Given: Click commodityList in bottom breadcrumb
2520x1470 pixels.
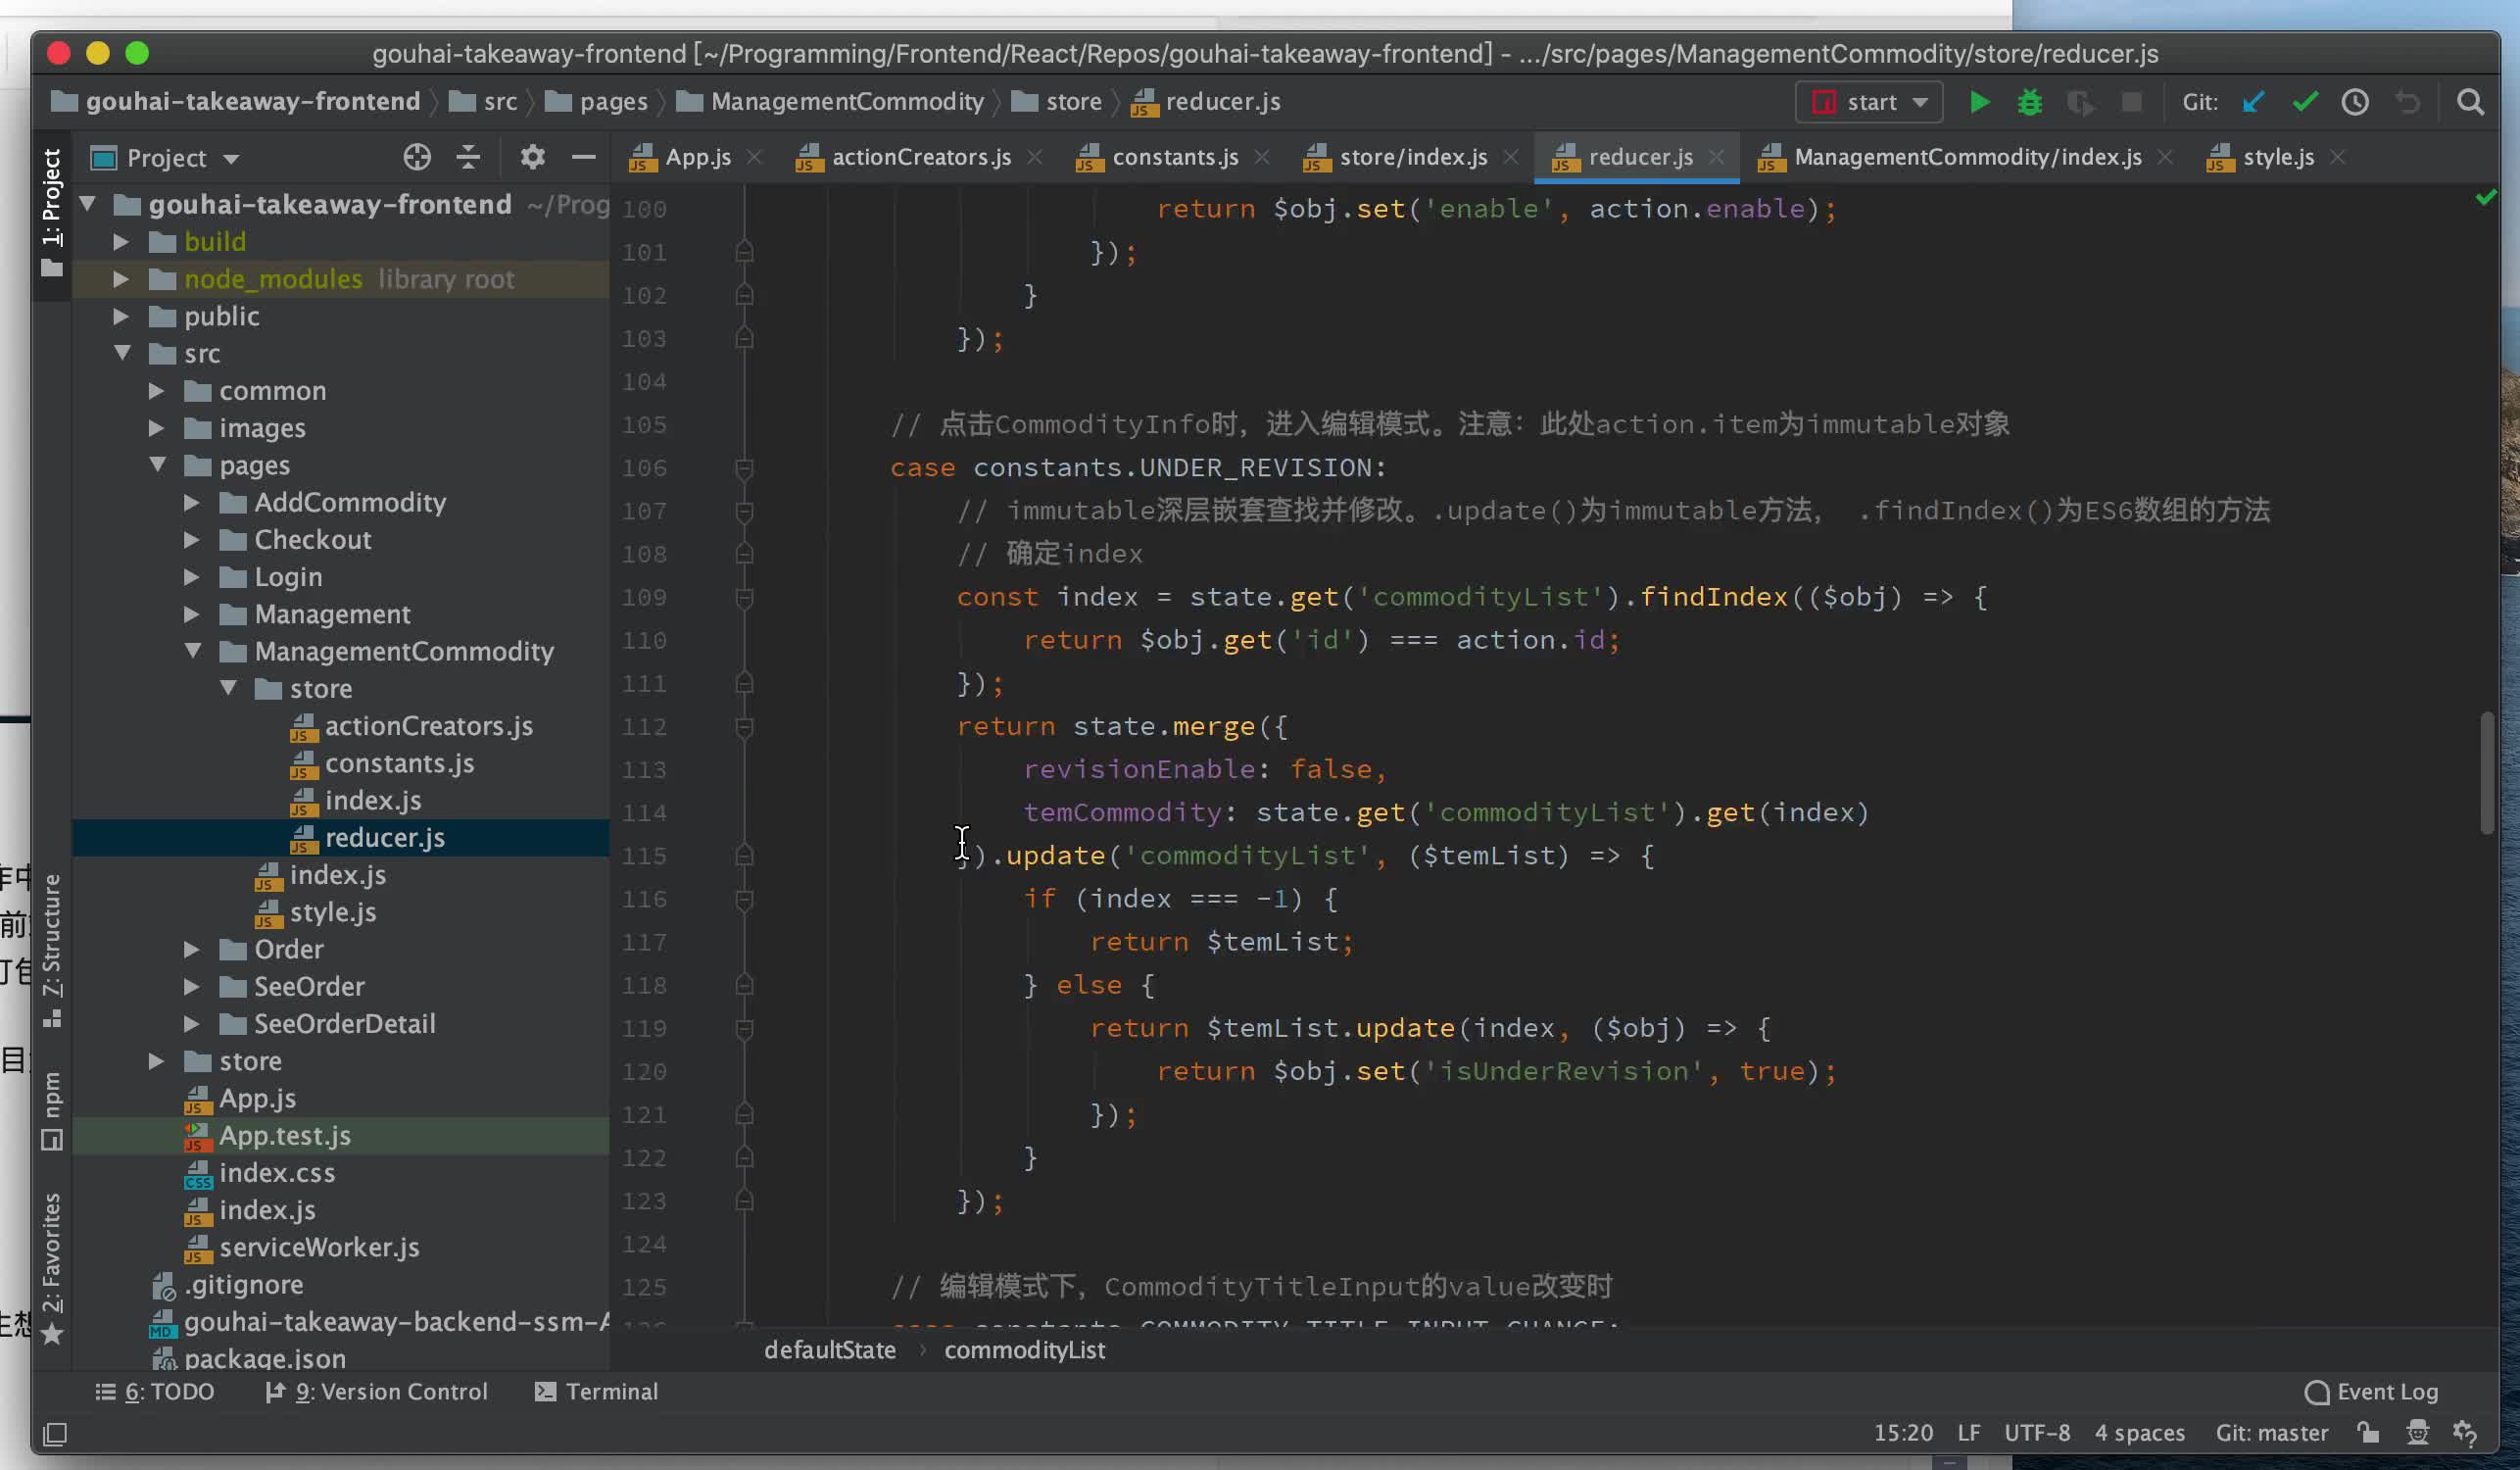Looking at the screenshot, I should 1025,1350.
